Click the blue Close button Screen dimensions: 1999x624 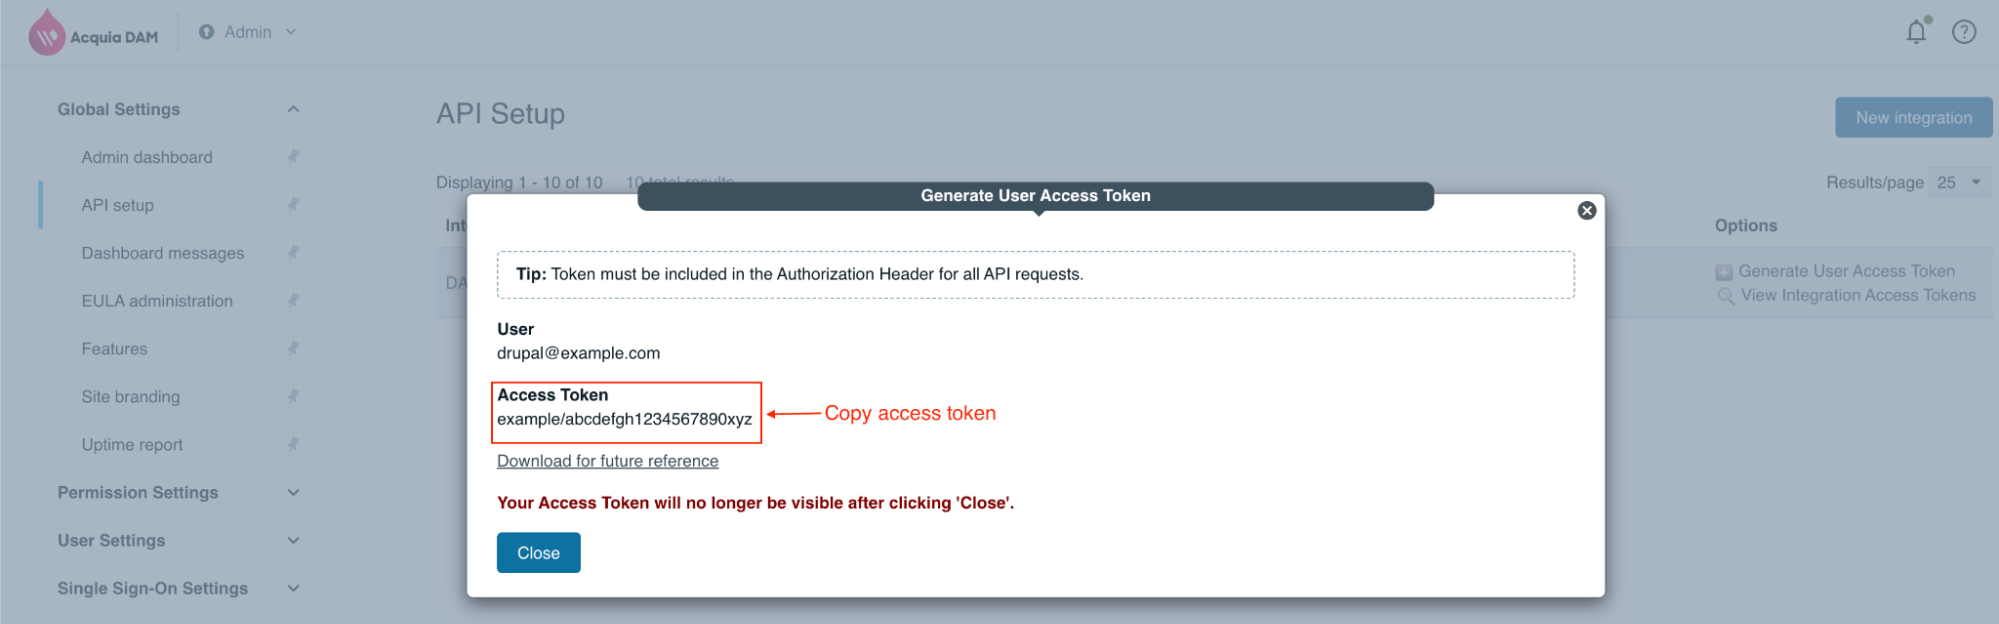tap(539, 553)
